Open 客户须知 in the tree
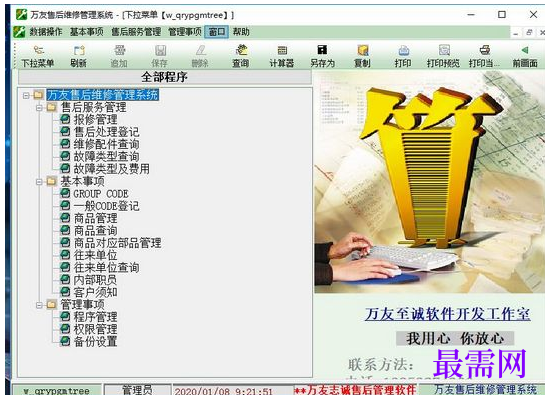This screenshot has height=395, width=545. pyautogui.click(x=95, y=292)
